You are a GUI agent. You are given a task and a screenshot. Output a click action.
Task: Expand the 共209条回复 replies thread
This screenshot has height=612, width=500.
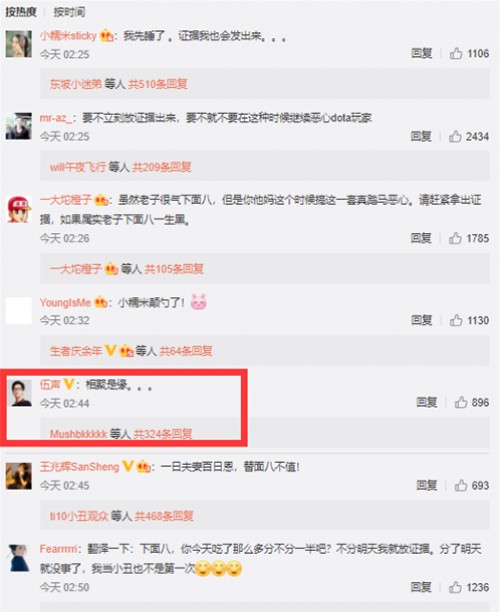tap(162, 167)
